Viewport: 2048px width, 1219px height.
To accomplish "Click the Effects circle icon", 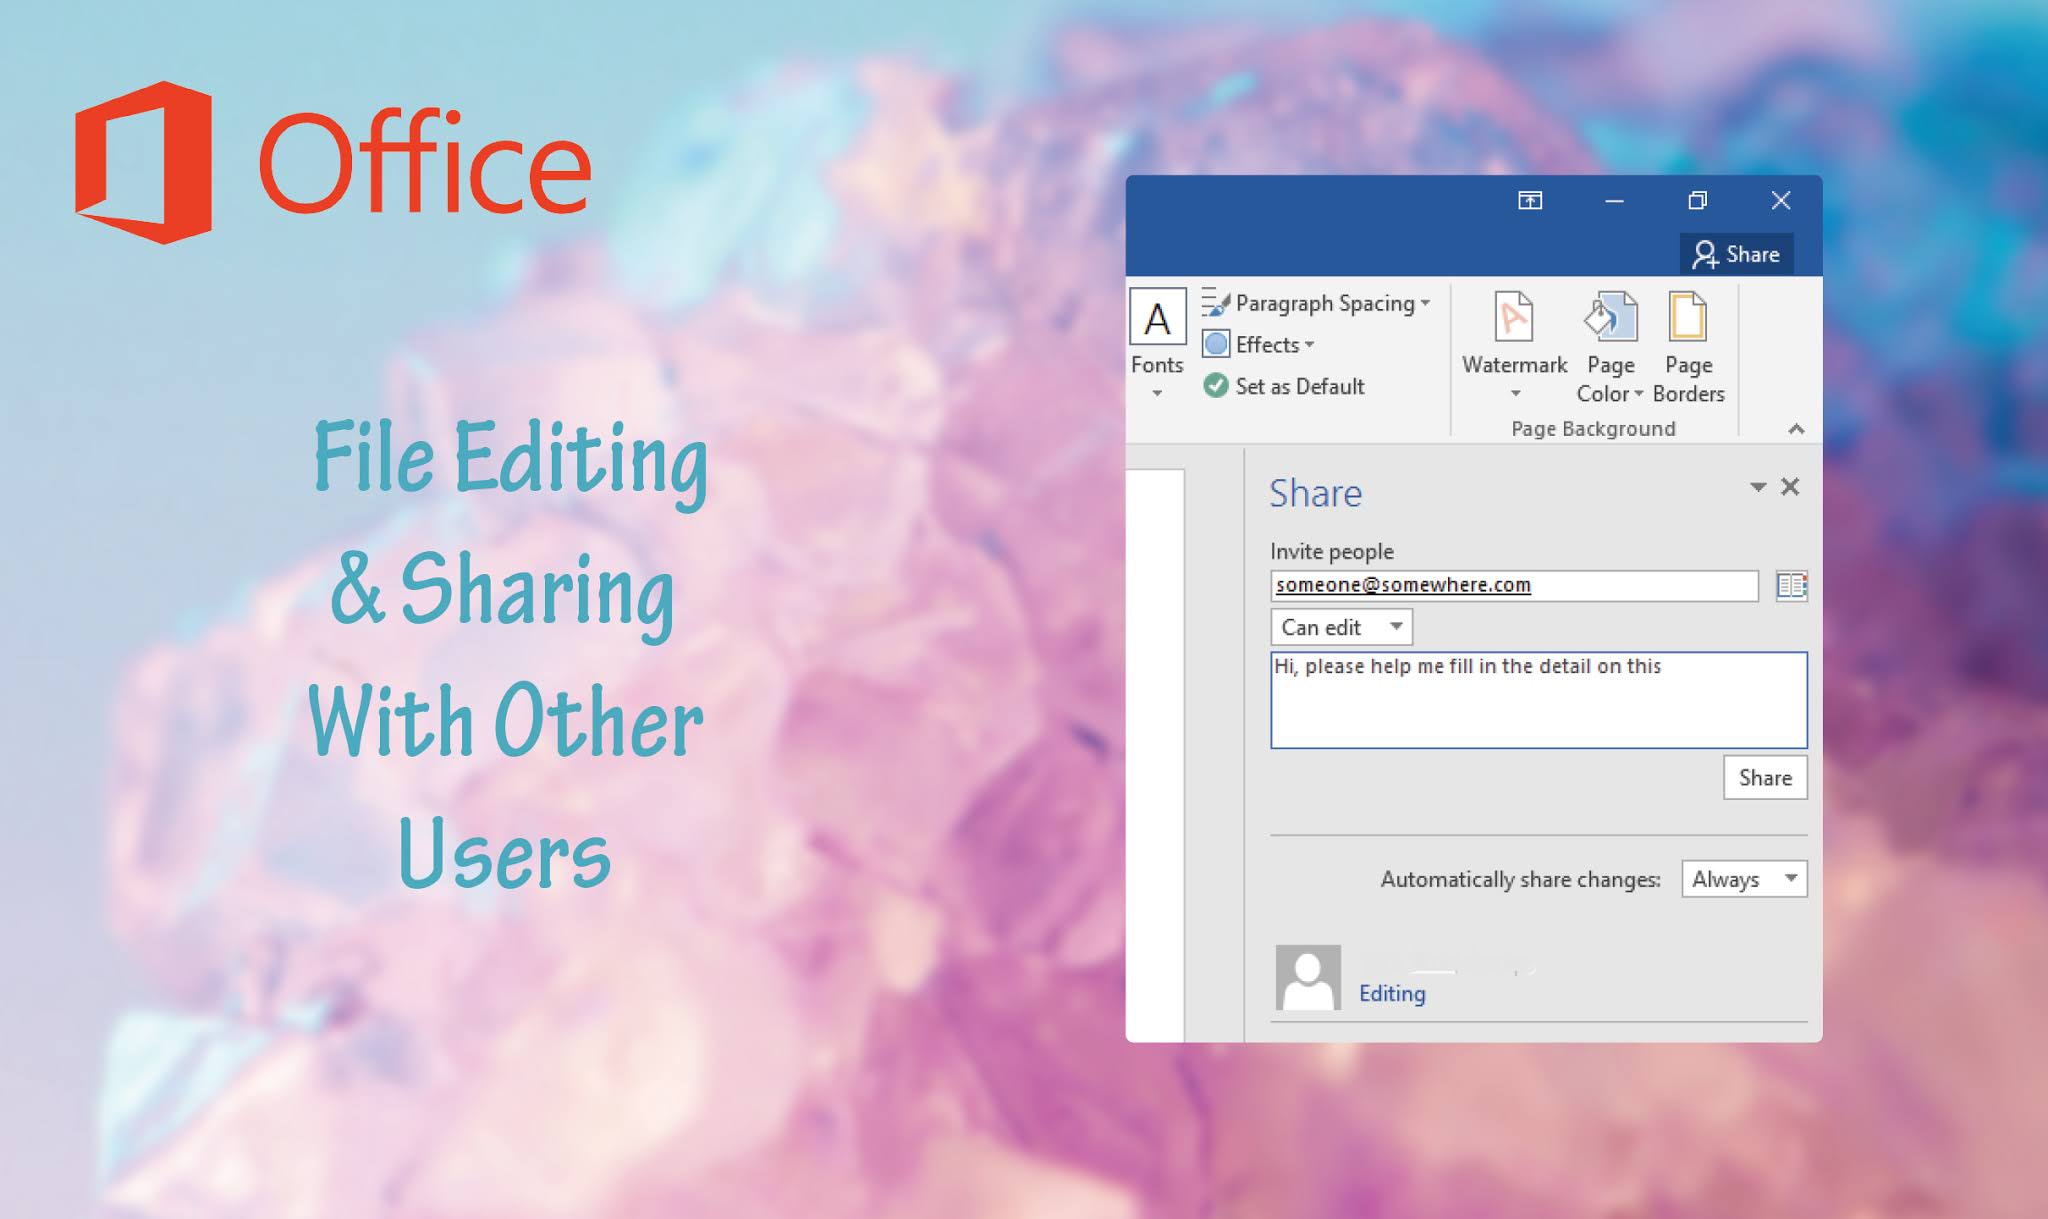I will pyautogui.click(x=1216, y=344).
